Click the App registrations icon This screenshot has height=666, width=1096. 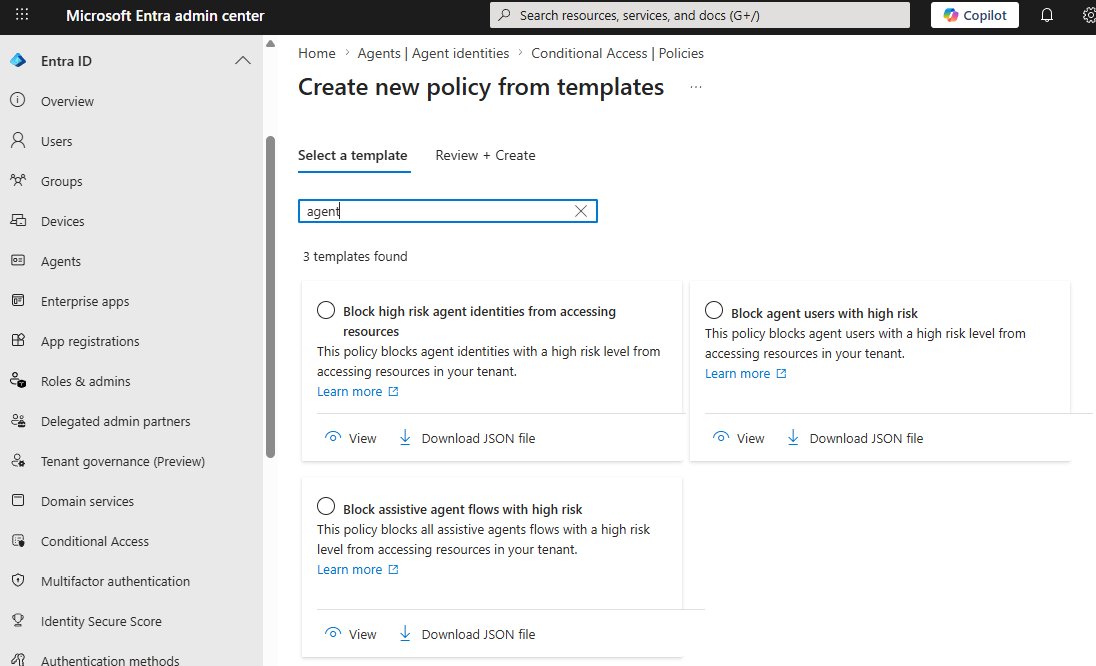click(x=18, y=340)
